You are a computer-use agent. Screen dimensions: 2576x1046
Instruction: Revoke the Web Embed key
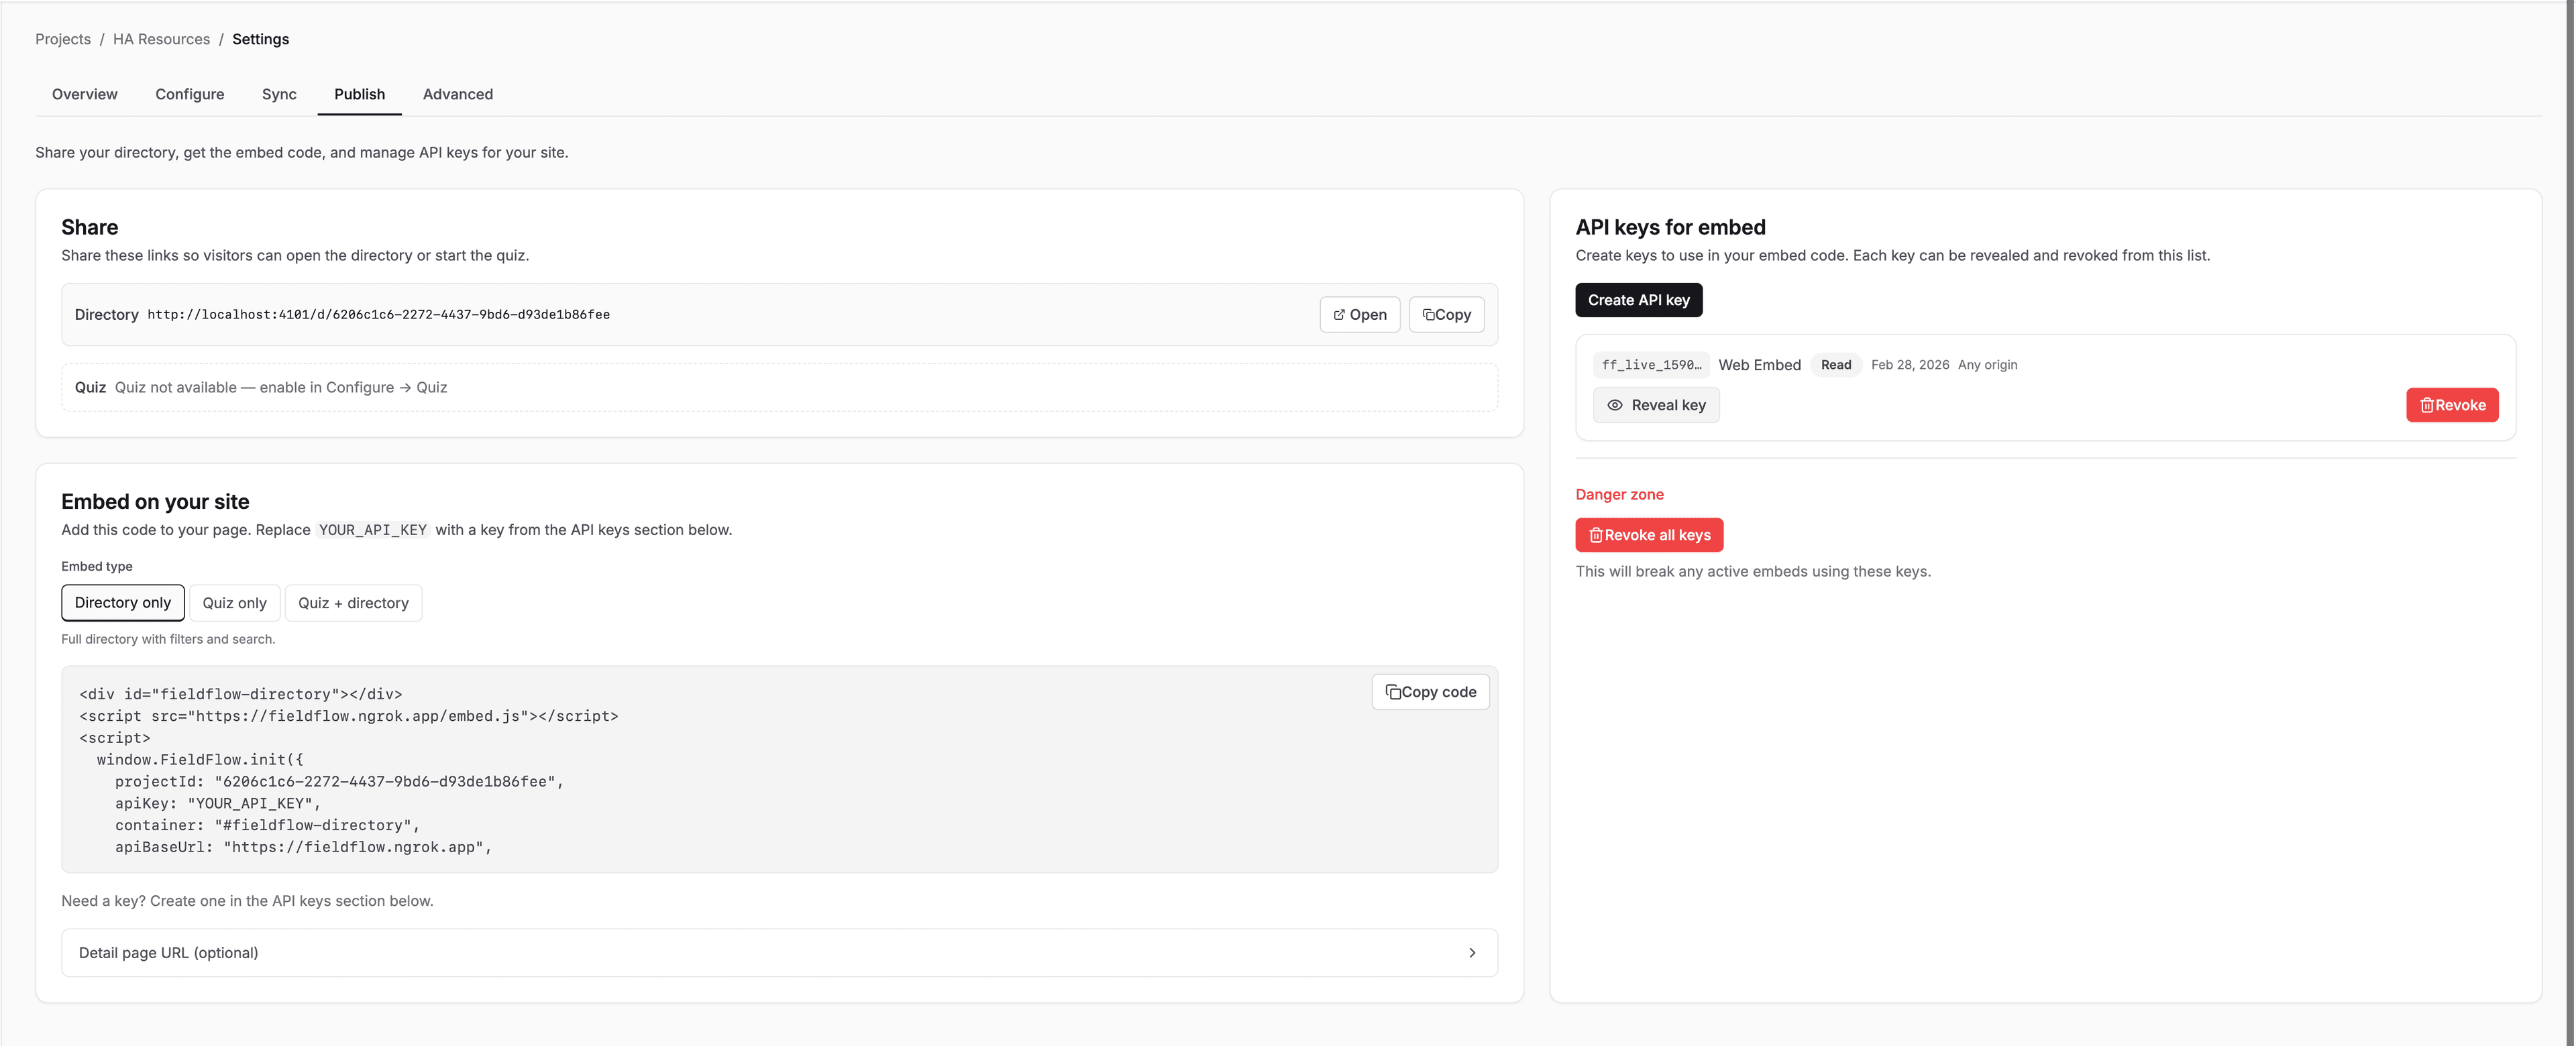pyautogui.click(x=2452, y=405)
